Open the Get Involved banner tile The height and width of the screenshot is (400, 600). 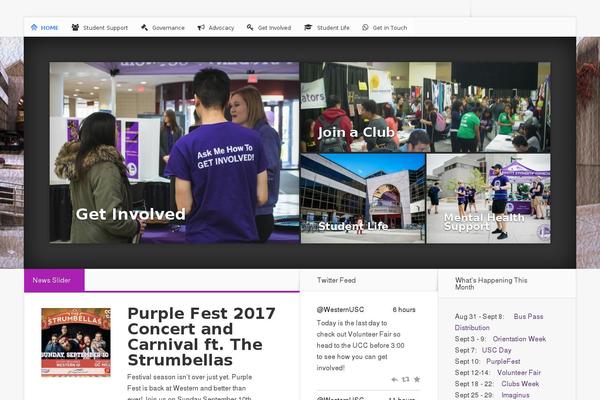(x=174, y=153)
